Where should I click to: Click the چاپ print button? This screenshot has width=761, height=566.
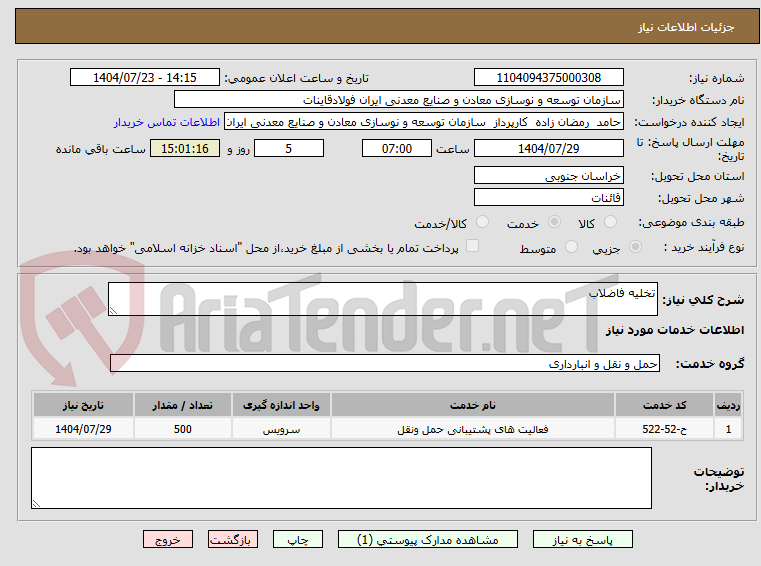tap(298, 539)
